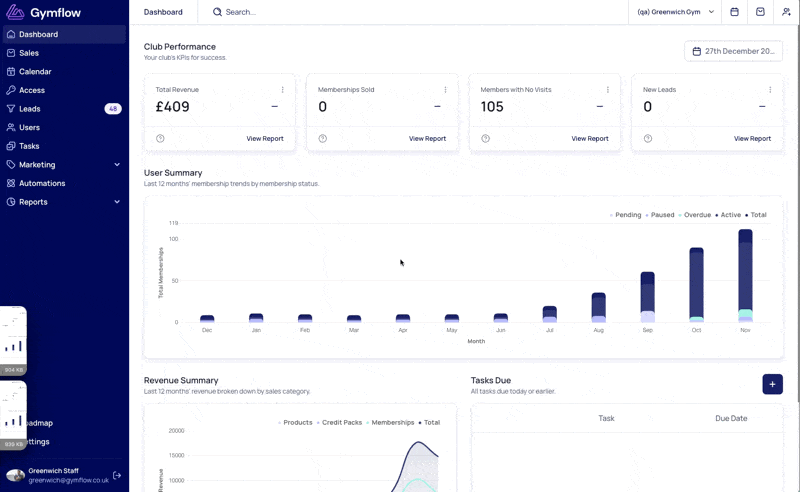Viewport: 800px width, 492px height.
Task: Open Total Revenue card options menu
Action: pos(283,90)
